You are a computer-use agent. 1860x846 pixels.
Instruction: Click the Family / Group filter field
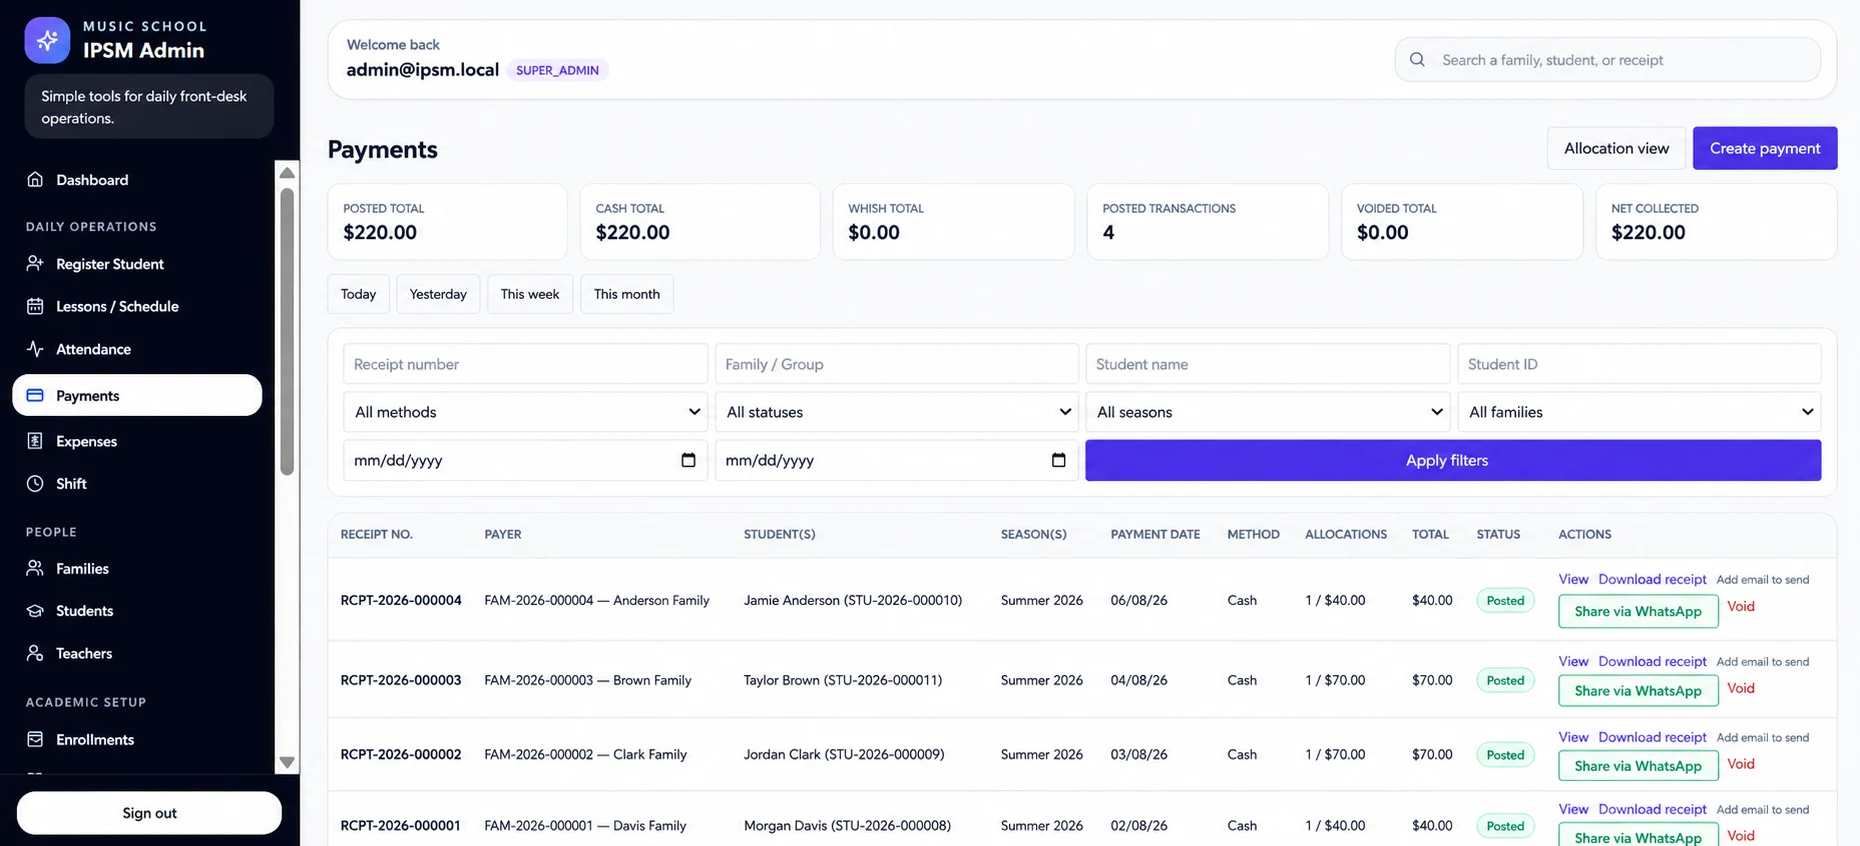point(896,364)
